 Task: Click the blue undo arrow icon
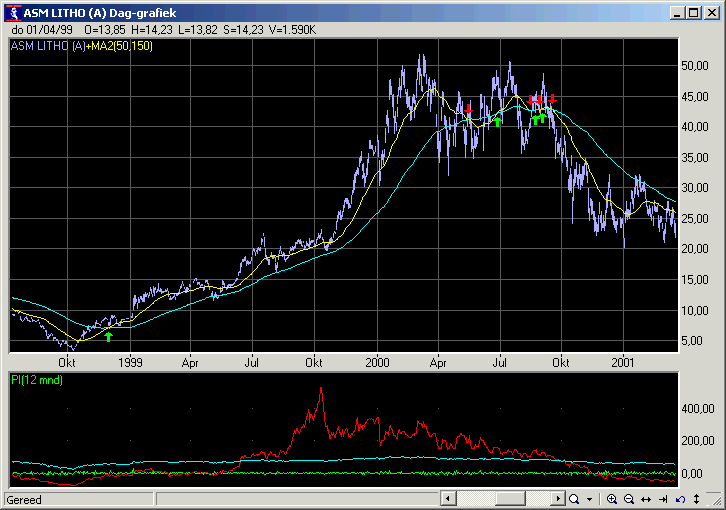pyautogui.click(x=680, y=499)
